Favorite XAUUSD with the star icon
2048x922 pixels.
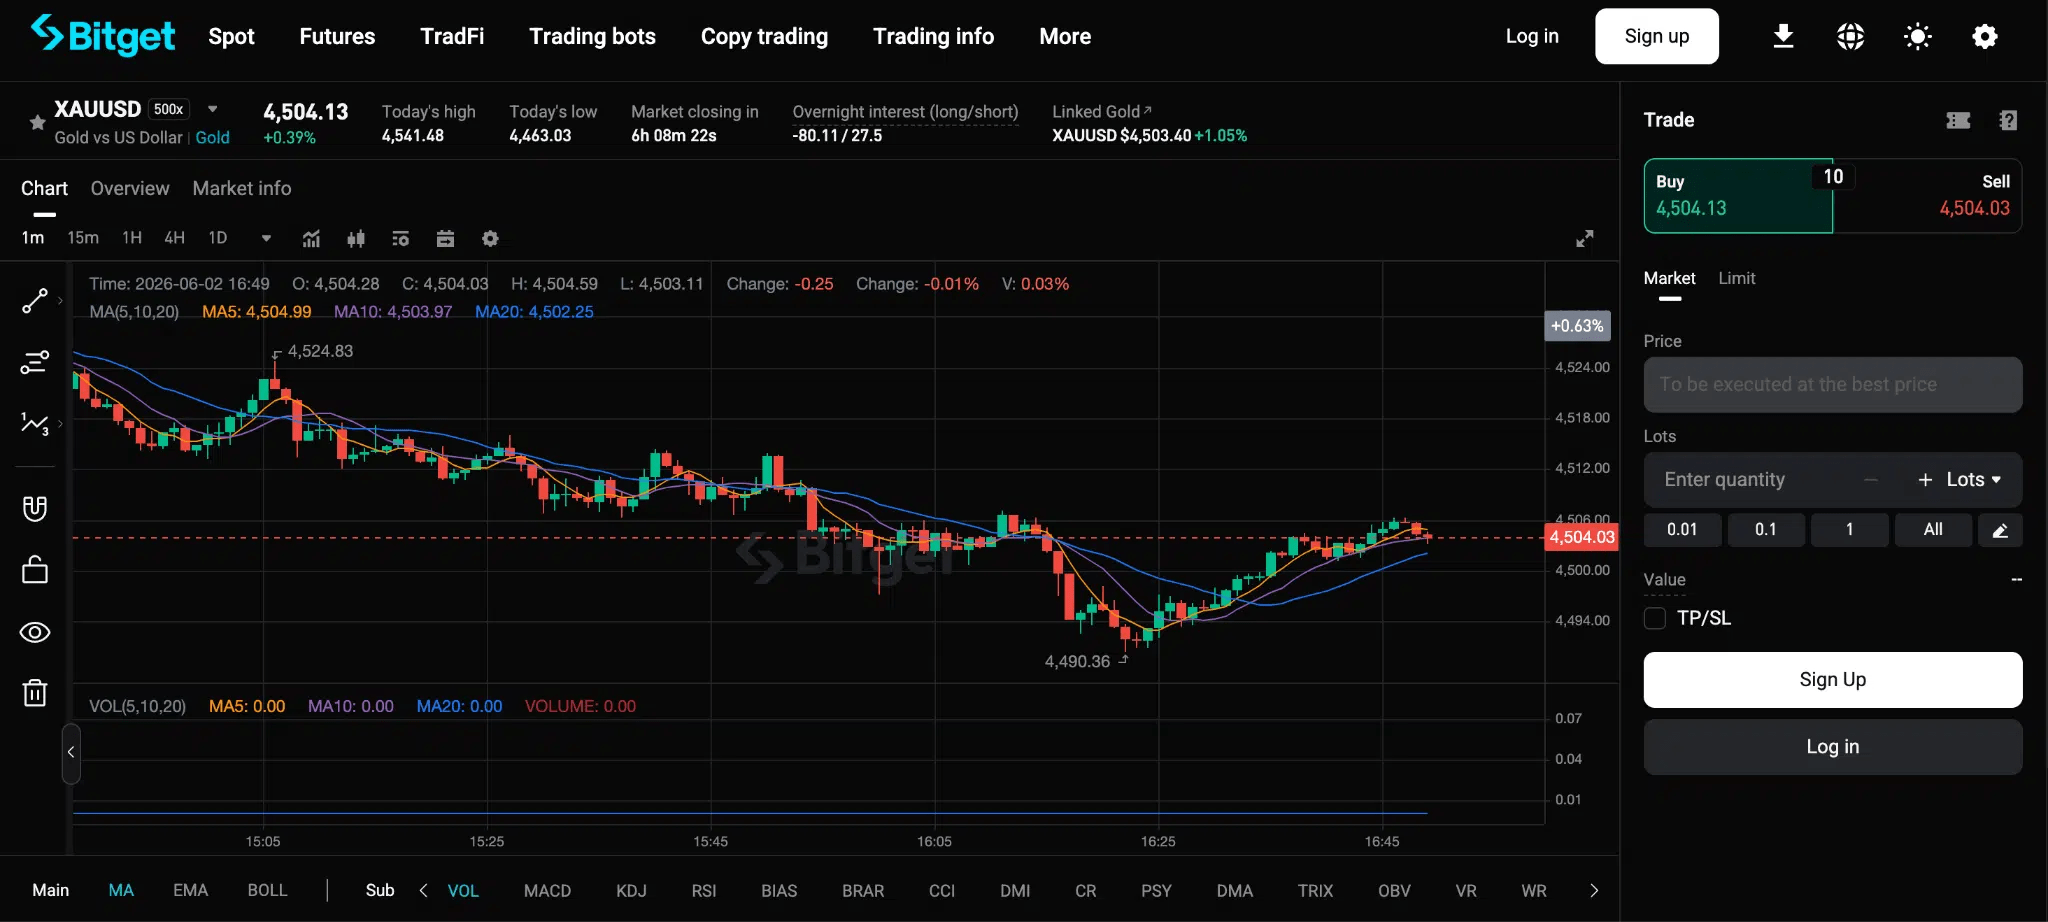point(37,123)
